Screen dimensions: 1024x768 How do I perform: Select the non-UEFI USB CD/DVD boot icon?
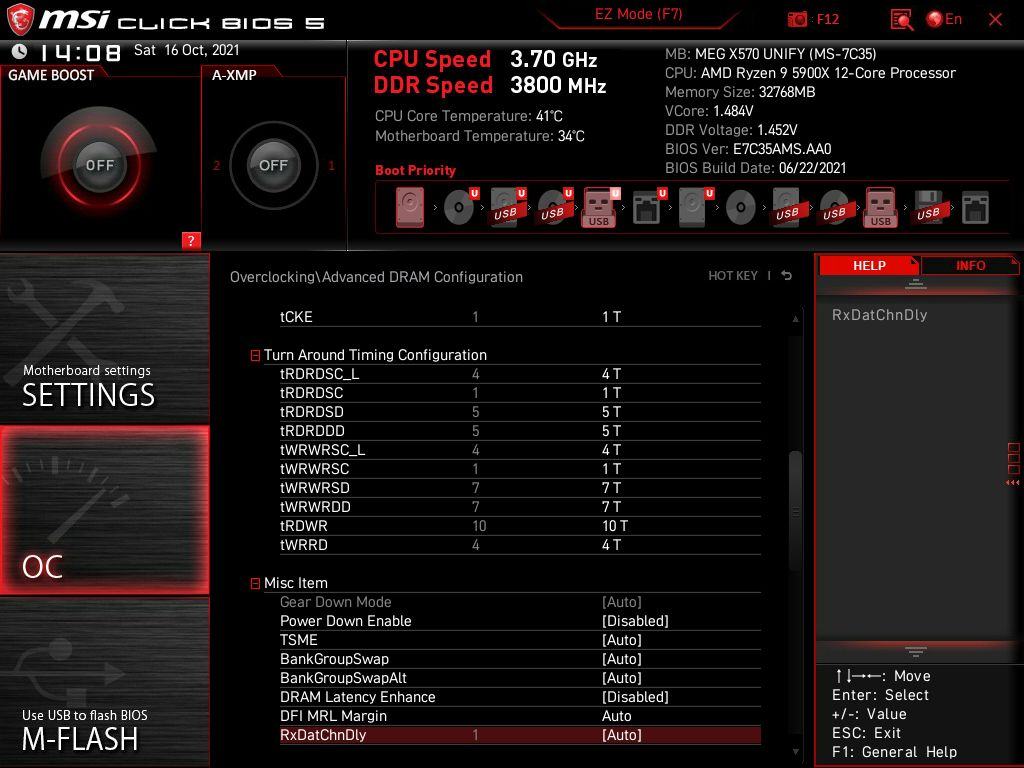point(835,208)
